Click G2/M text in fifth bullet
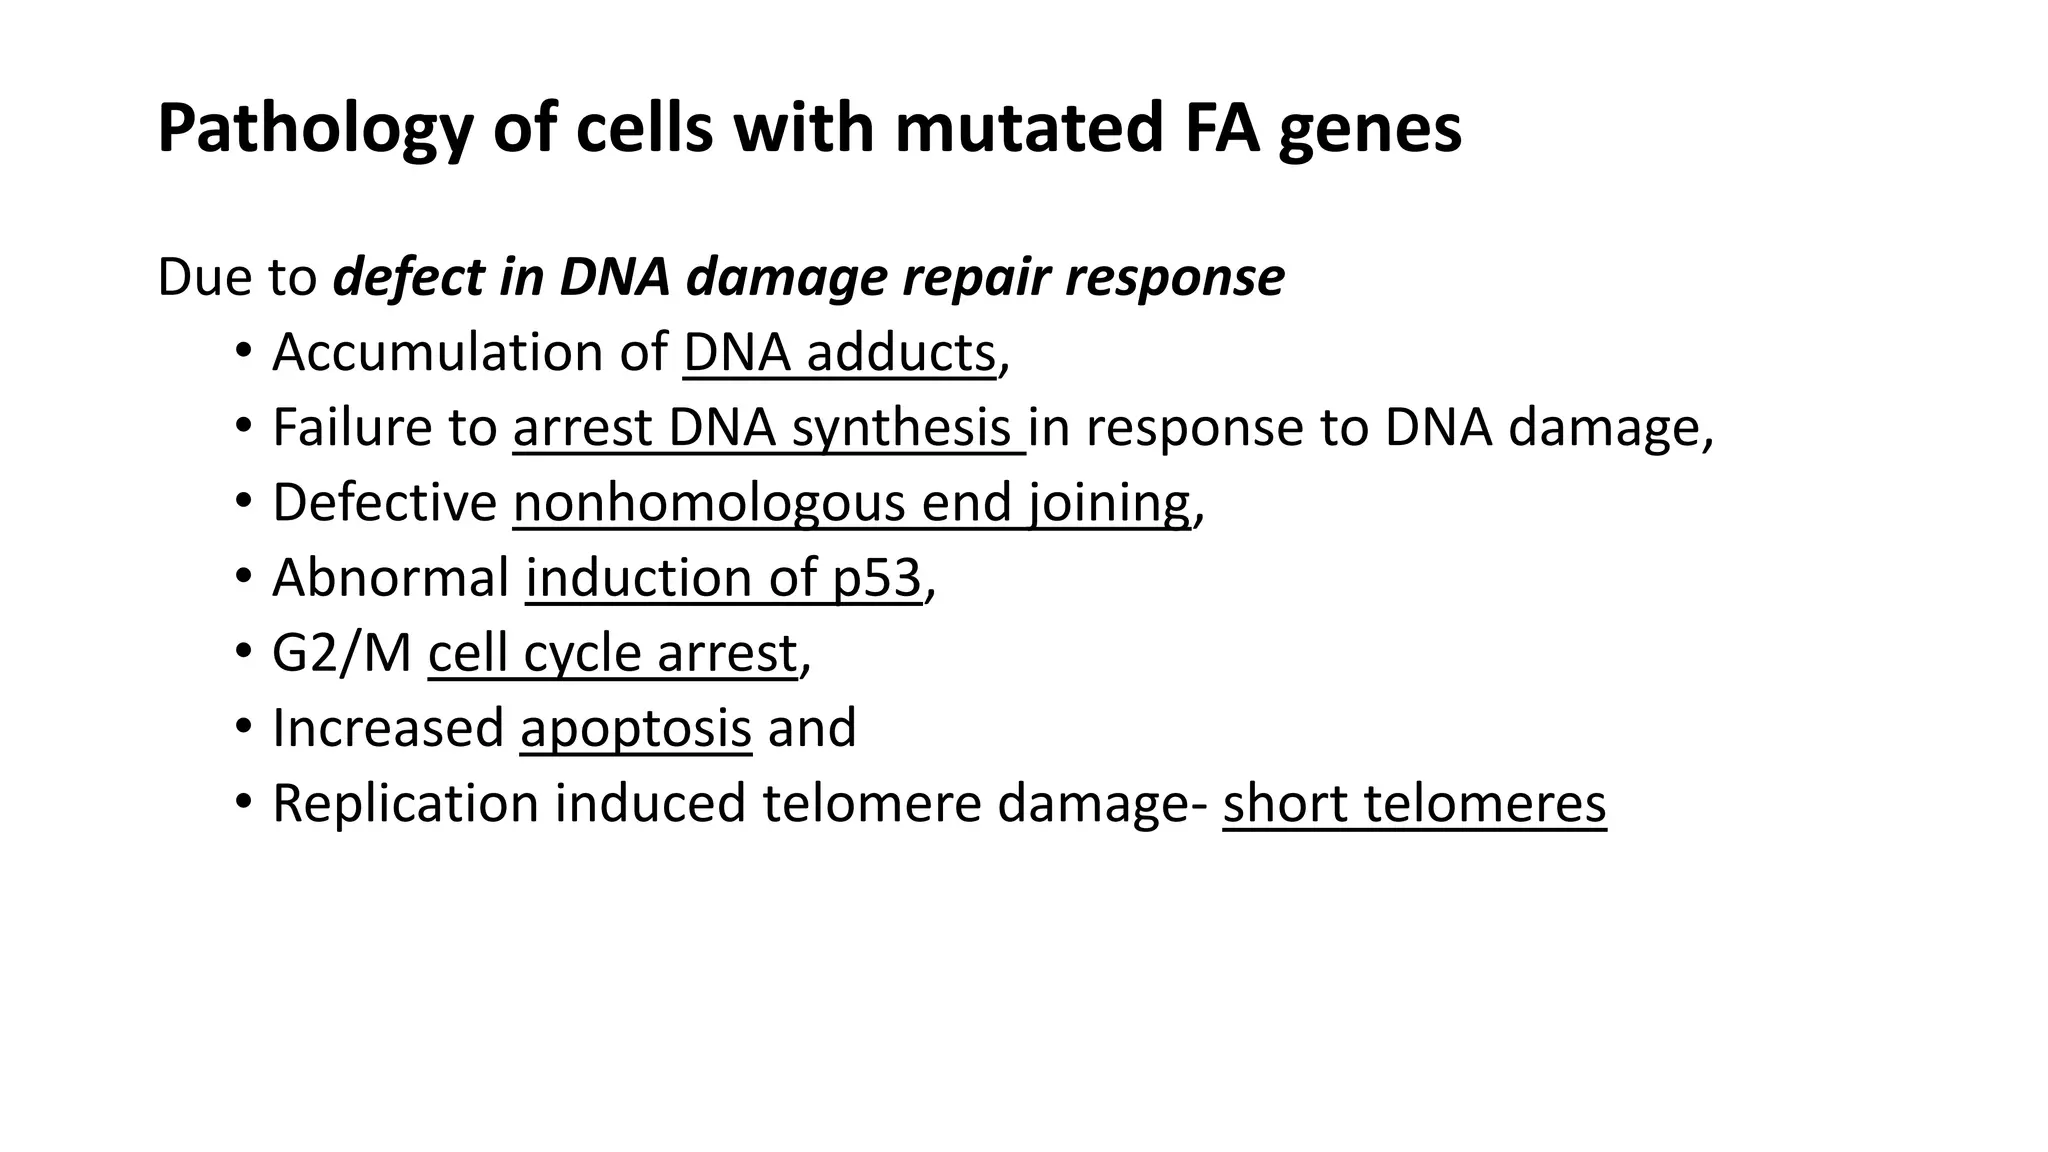 click(x=342, y=653)
